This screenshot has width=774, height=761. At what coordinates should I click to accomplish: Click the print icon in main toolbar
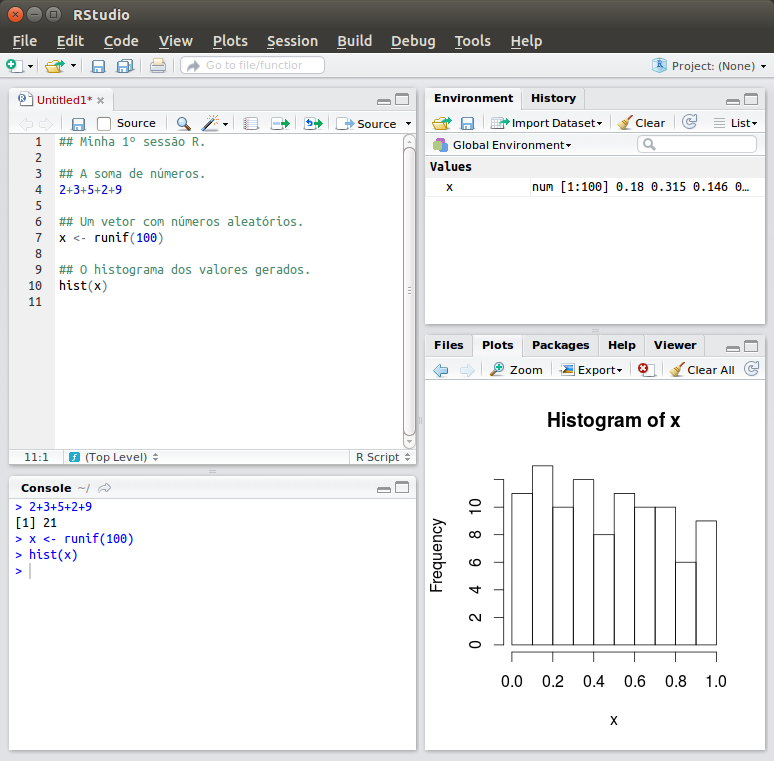pos(158,66)
